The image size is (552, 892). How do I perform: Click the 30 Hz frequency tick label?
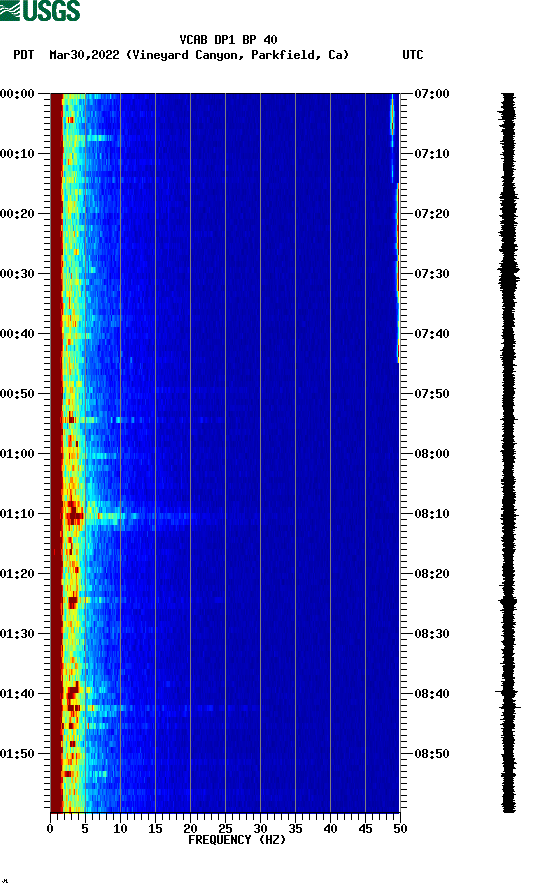point(260,829)
